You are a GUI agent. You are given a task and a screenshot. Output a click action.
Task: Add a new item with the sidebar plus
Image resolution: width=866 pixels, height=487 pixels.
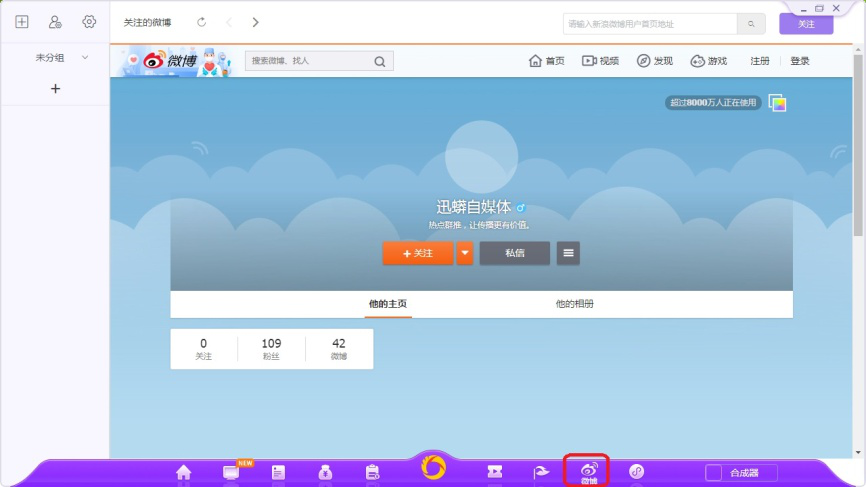[x=55, y=88]
